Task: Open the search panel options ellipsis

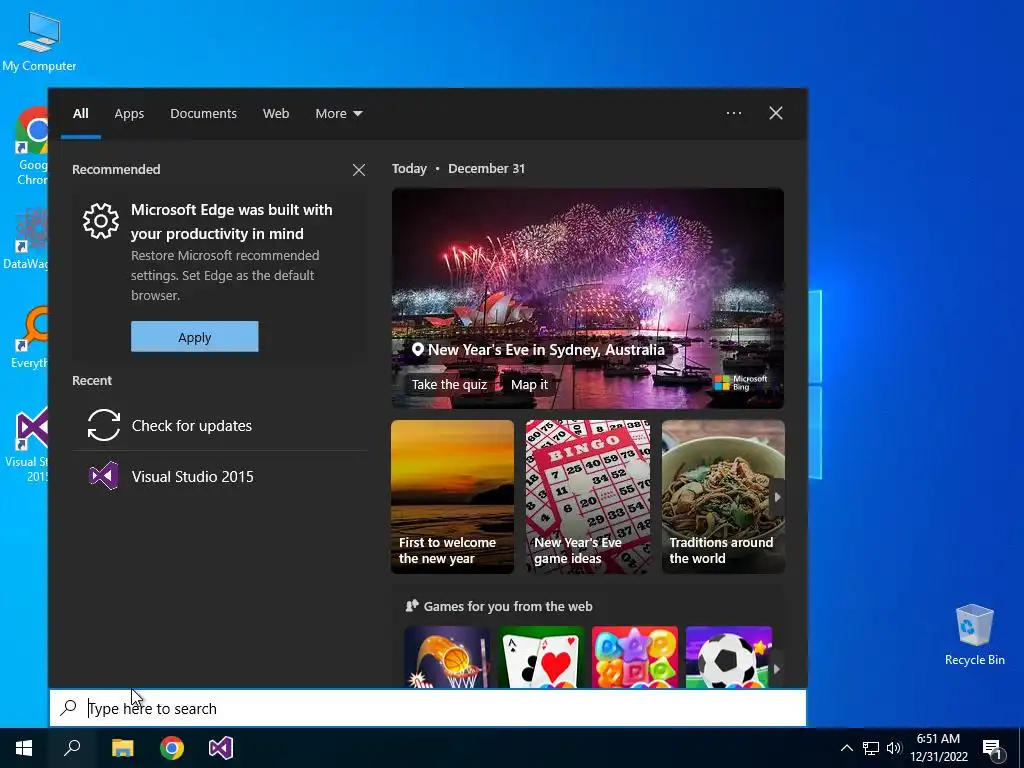Action: 734,113
